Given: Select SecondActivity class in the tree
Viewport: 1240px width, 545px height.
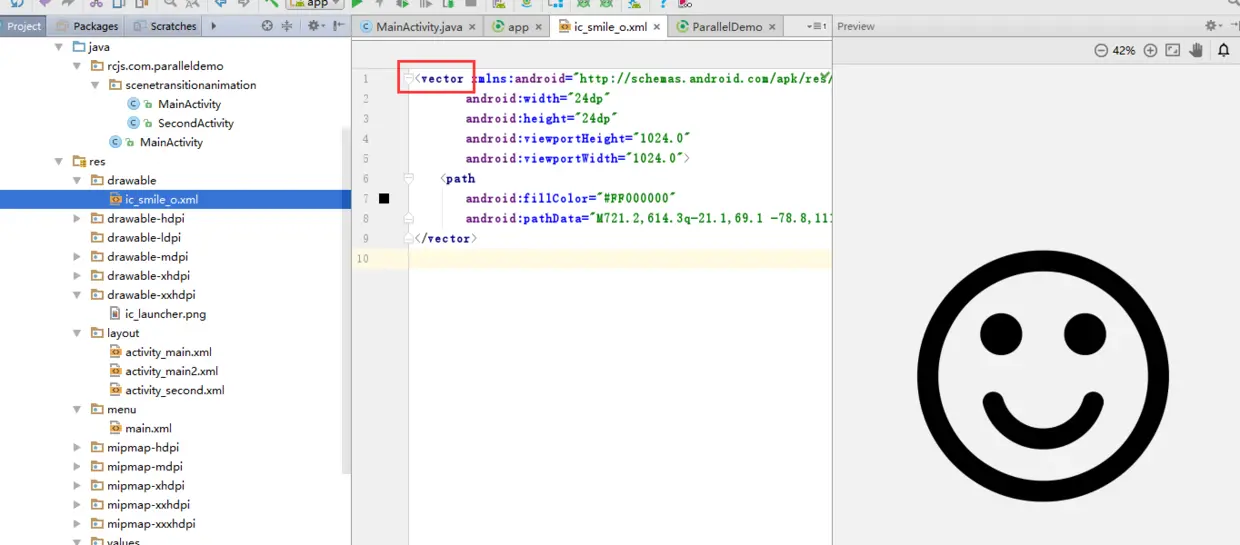Looking at the screenshot, I should coord(196,123).
